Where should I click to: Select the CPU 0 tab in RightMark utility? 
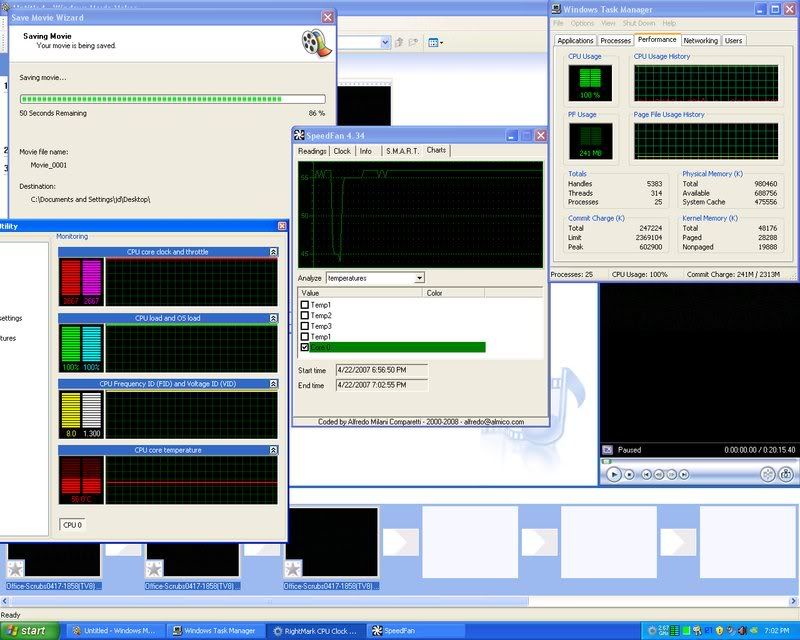[72, 525]
